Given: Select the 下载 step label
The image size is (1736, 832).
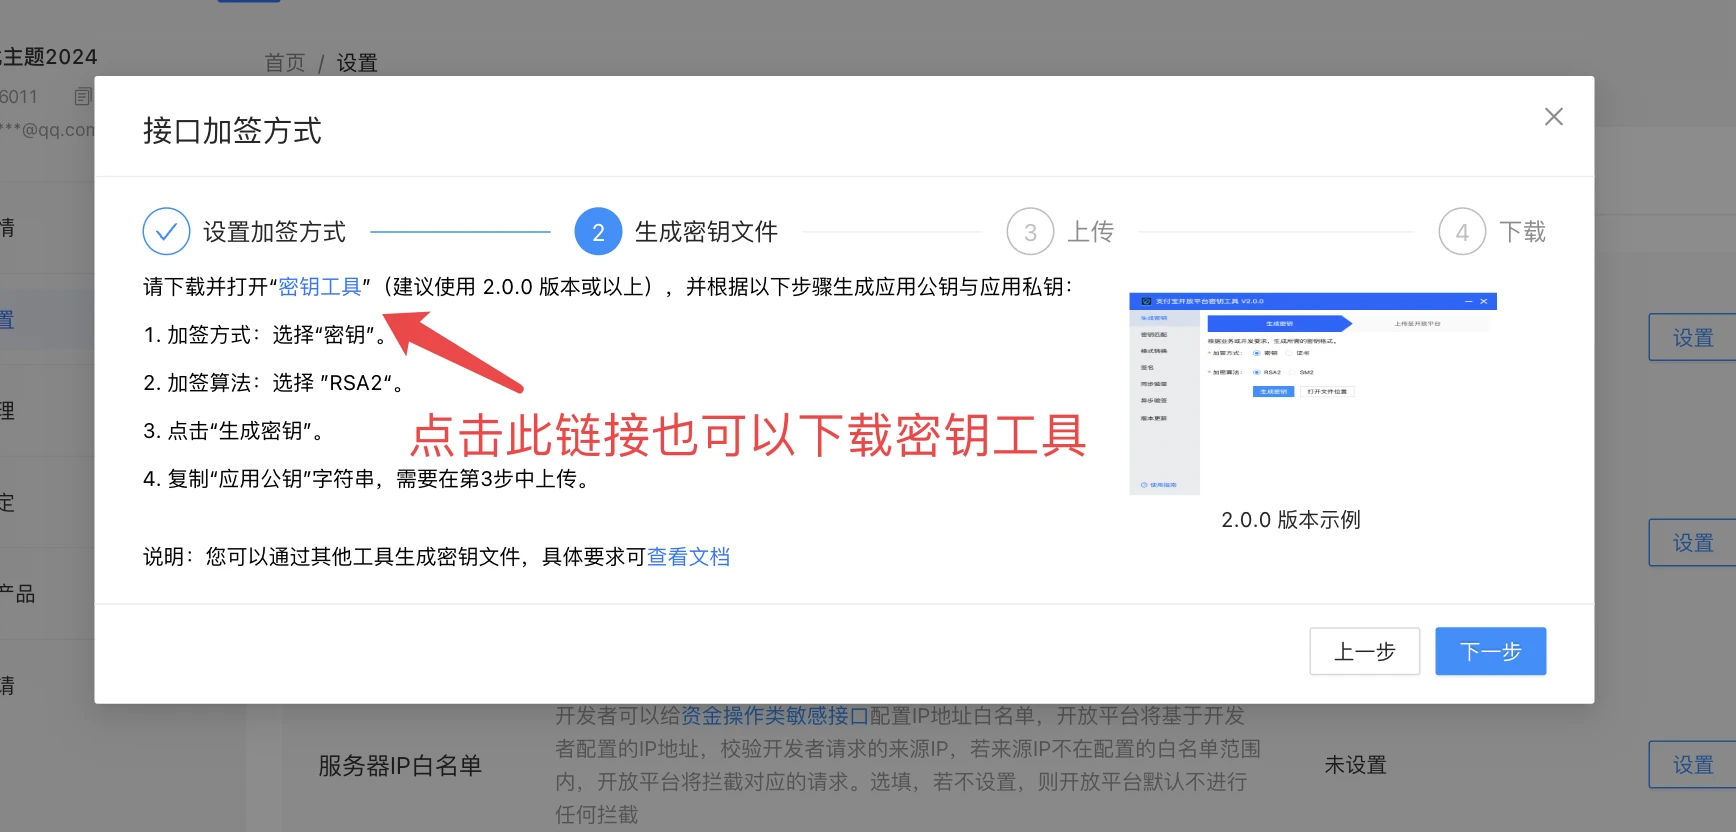Looking at the screenshot, I should click(x=1522, y=232).
